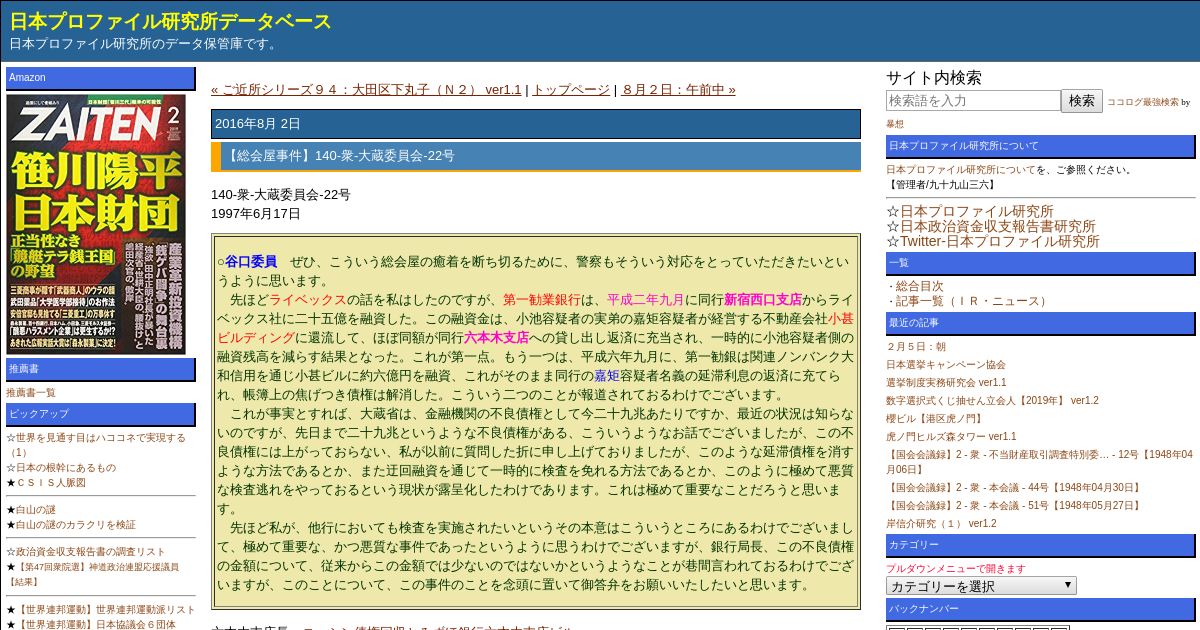Click the 2016年8月 2日 date header

pyautogui.click(x=536, y=124)
